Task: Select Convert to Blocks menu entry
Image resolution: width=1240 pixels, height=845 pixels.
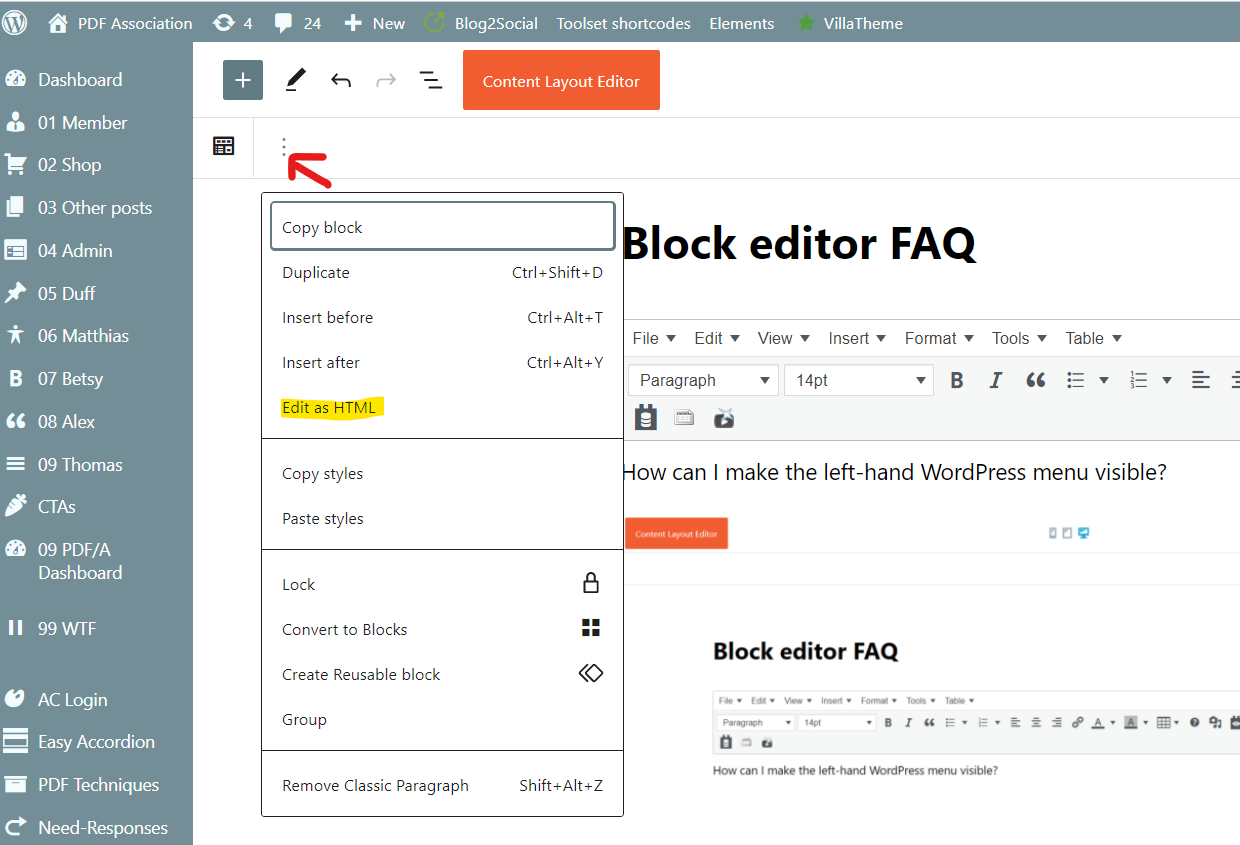Action: point(442,629)
